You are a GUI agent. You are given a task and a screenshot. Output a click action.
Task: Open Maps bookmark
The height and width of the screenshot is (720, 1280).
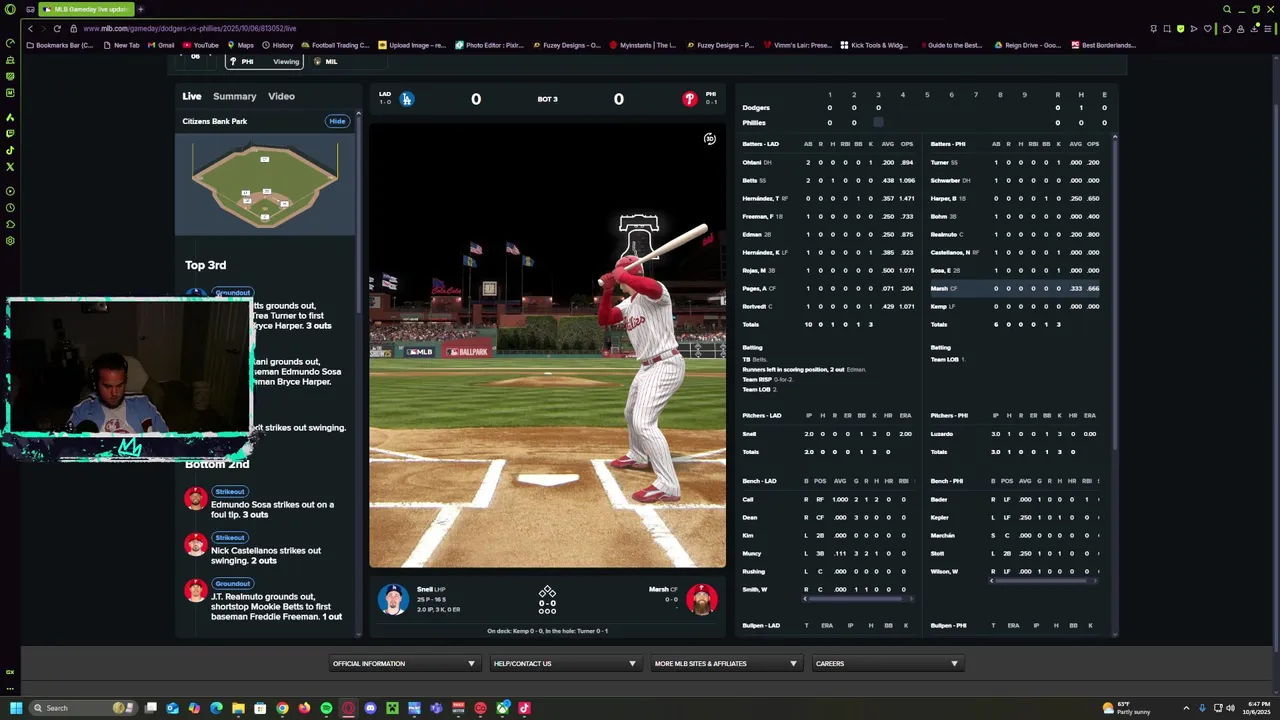[x=241, y=45]
